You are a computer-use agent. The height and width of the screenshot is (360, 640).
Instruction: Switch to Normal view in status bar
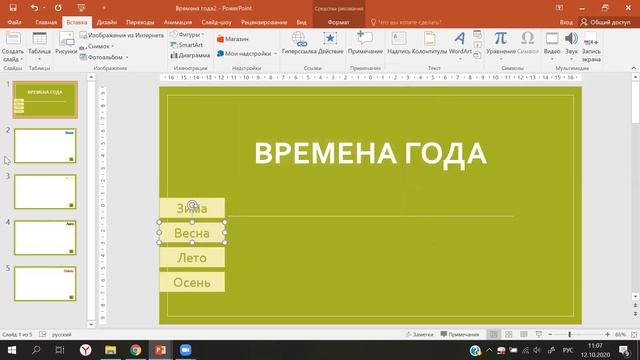493,334
